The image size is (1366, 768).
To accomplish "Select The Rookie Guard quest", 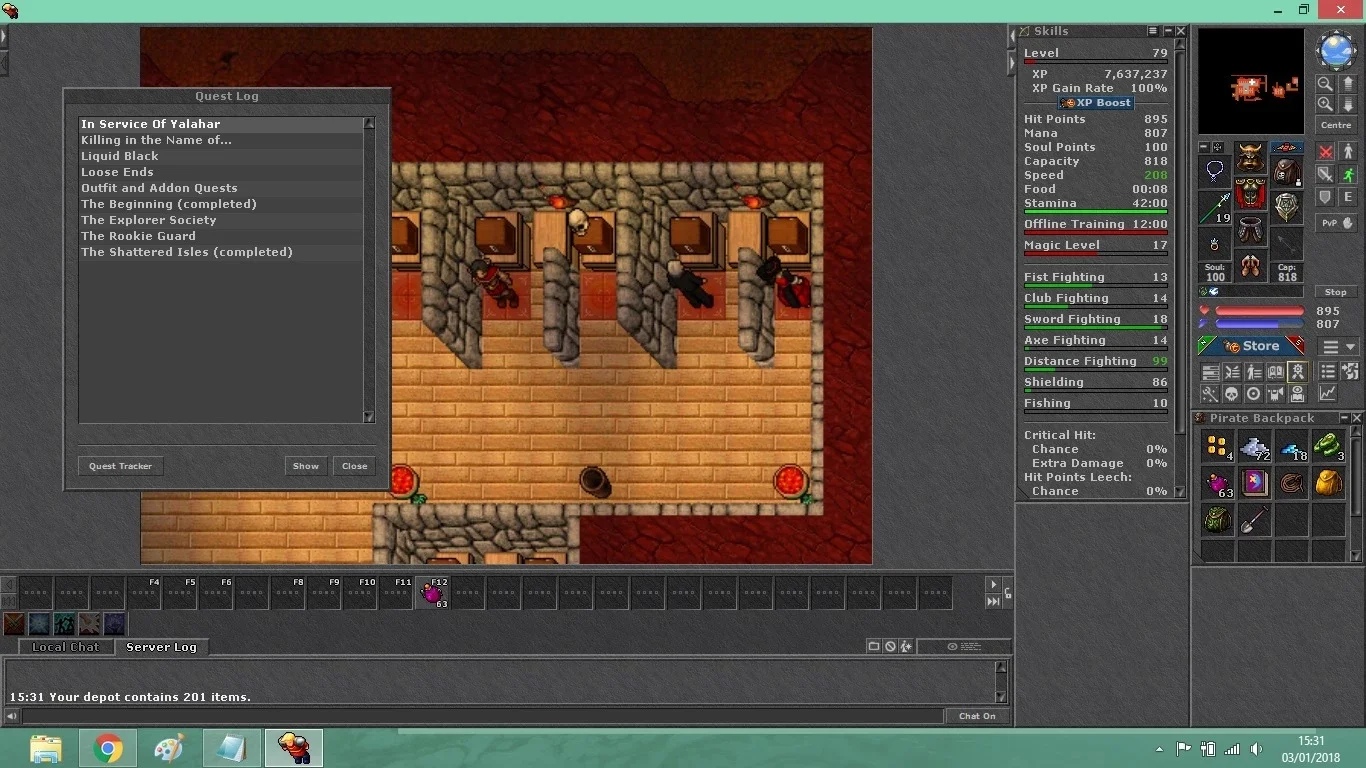I will pos(221,236).
